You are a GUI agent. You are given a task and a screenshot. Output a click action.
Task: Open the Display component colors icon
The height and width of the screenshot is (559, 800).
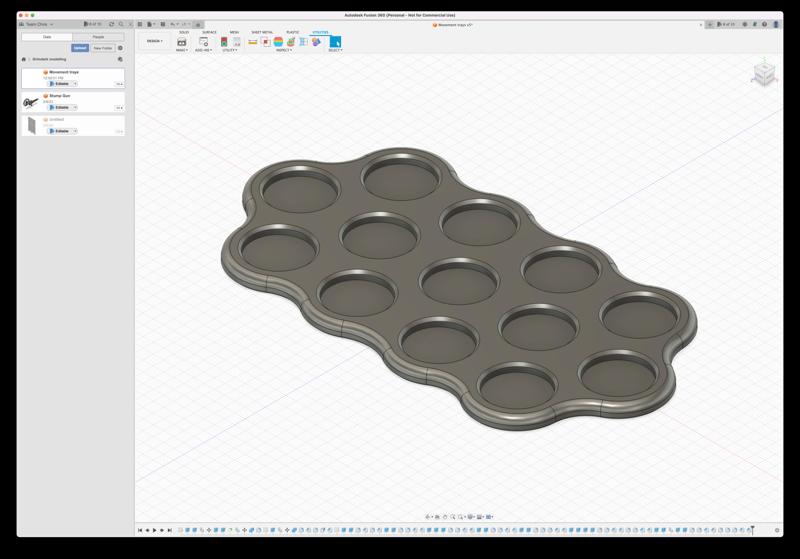pos(316,42)
